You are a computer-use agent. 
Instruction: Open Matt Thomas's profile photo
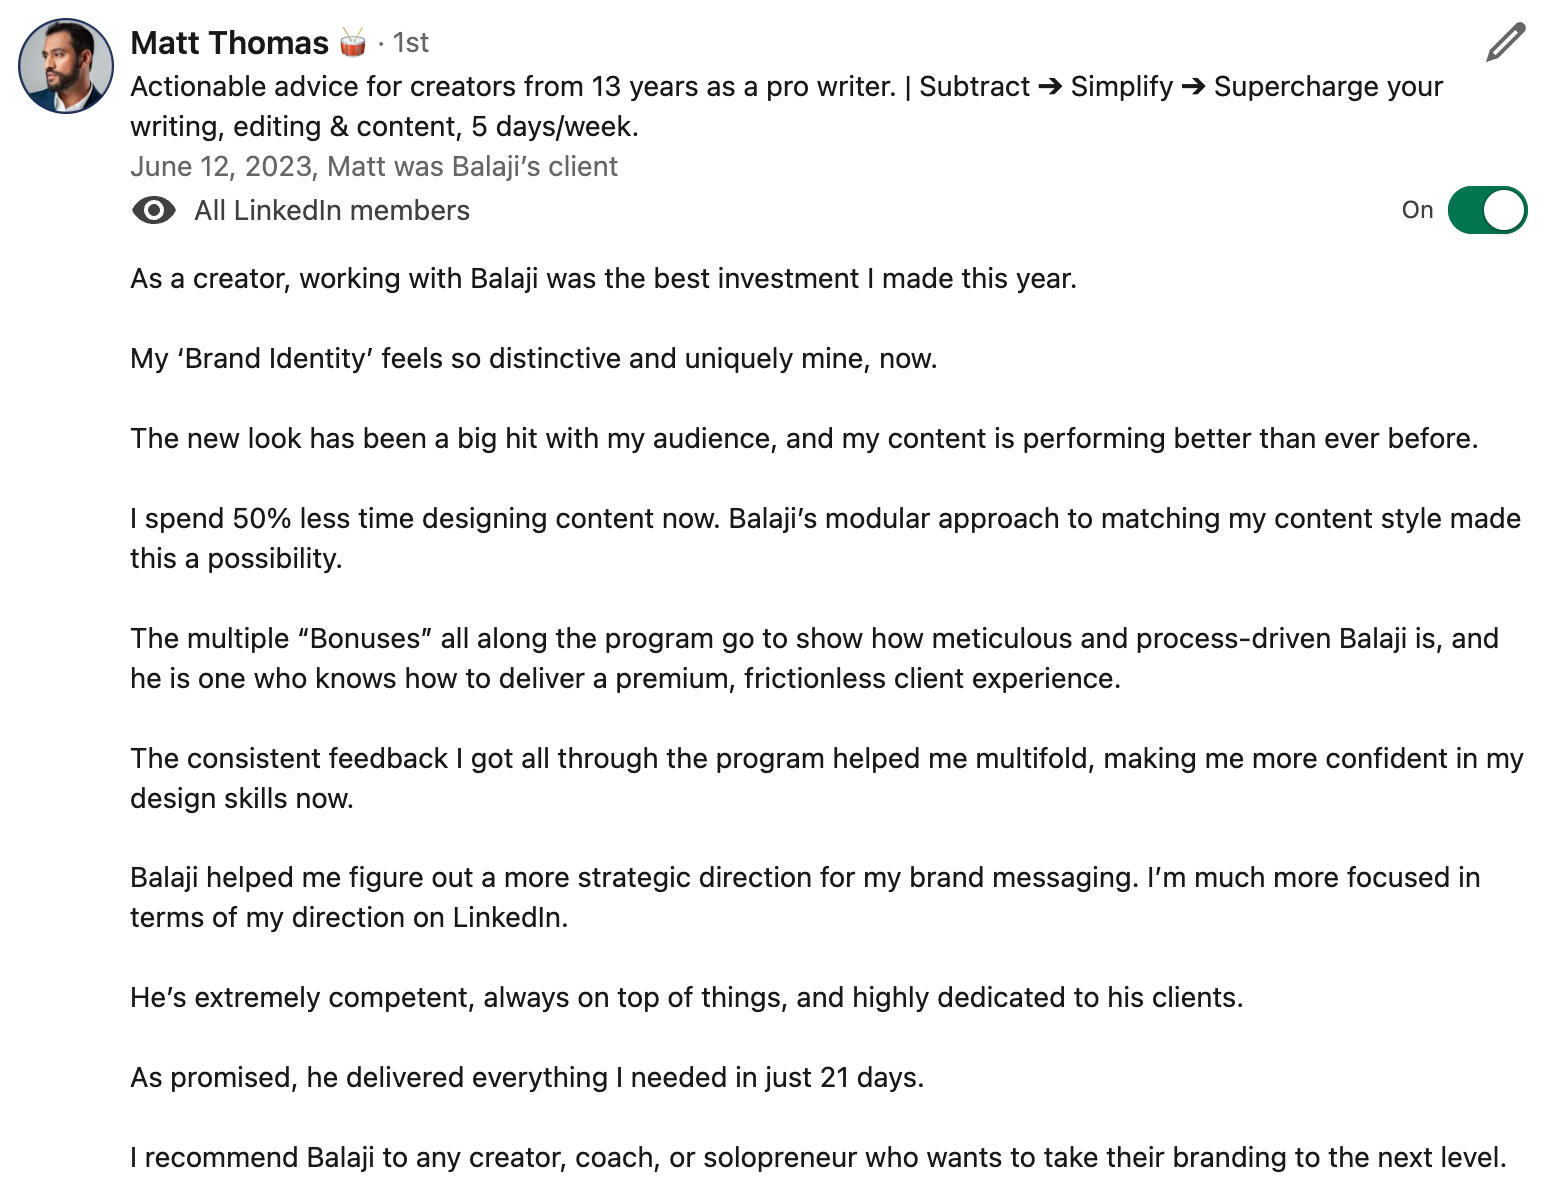tap(66, 66)
